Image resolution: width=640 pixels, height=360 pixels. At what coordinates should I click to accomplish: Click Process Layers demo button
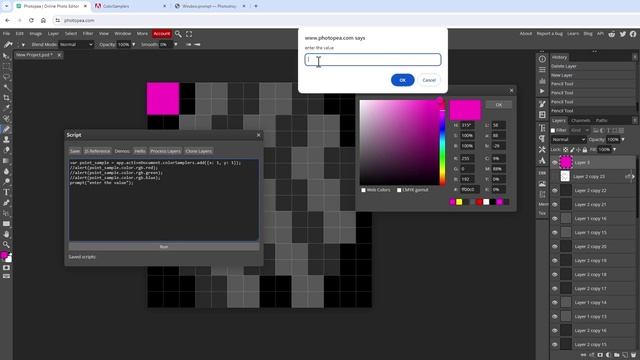pos(165,151)
